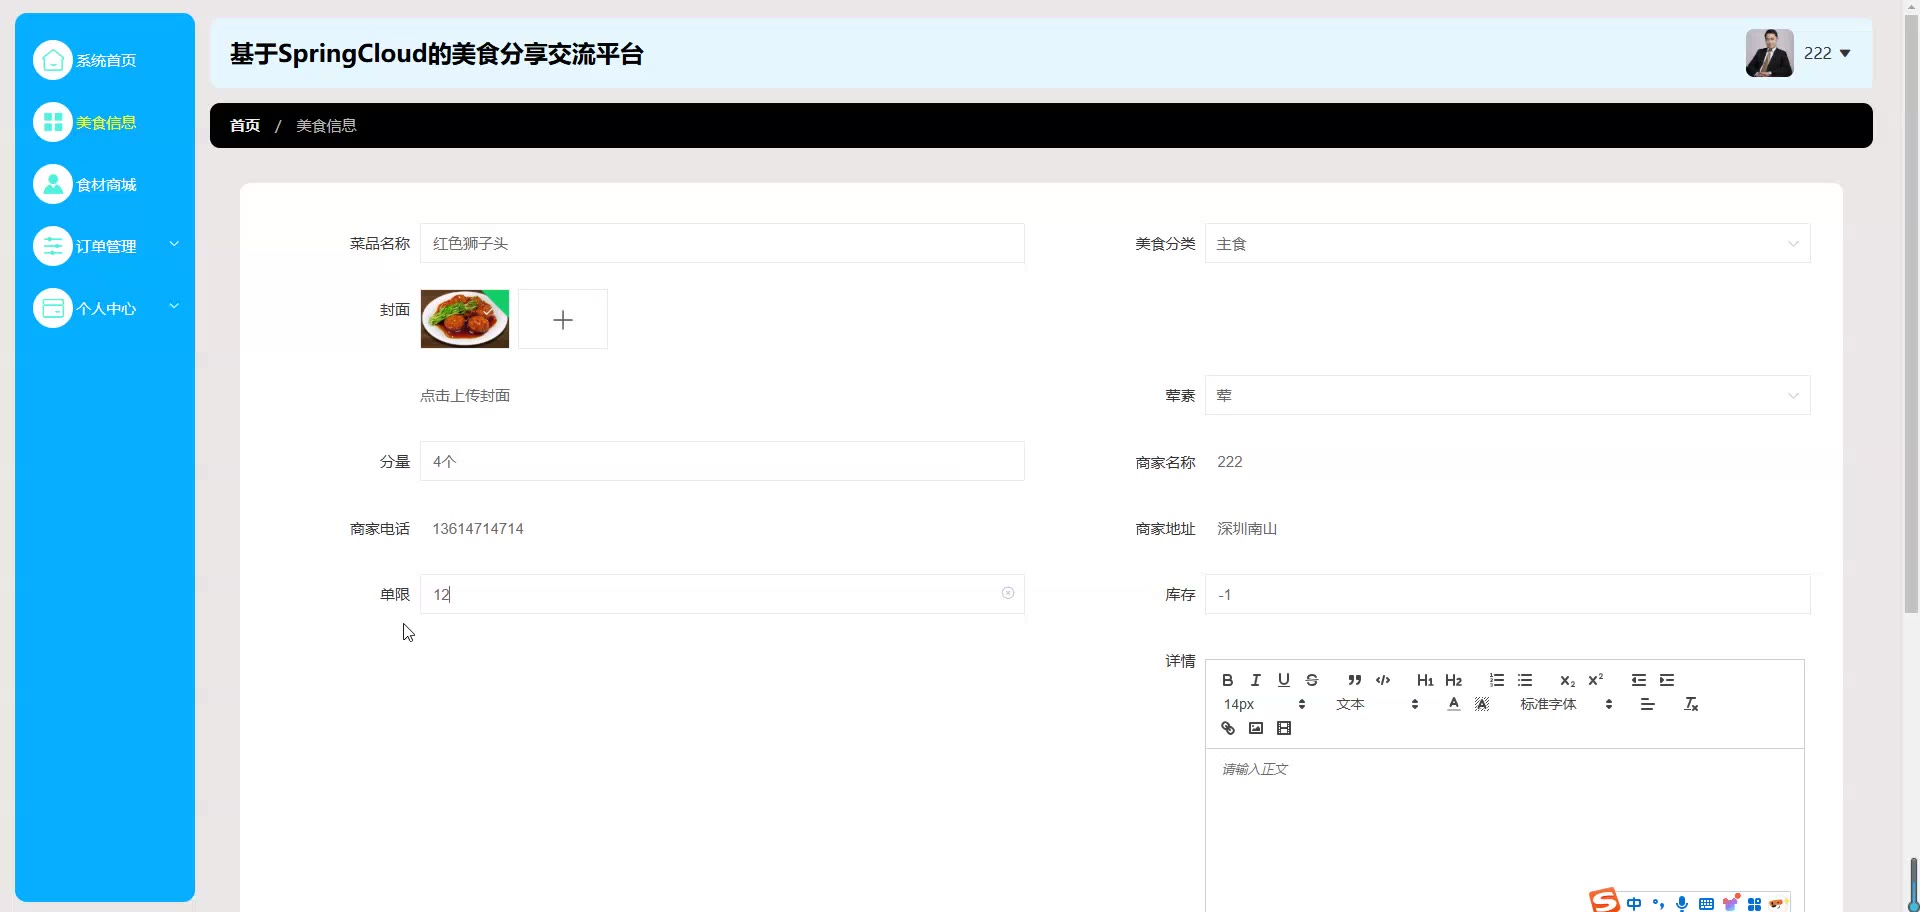Decrease indent with the outdent icon
Viewport: 1920px width, 912px height.
(x=1638, y=680)
